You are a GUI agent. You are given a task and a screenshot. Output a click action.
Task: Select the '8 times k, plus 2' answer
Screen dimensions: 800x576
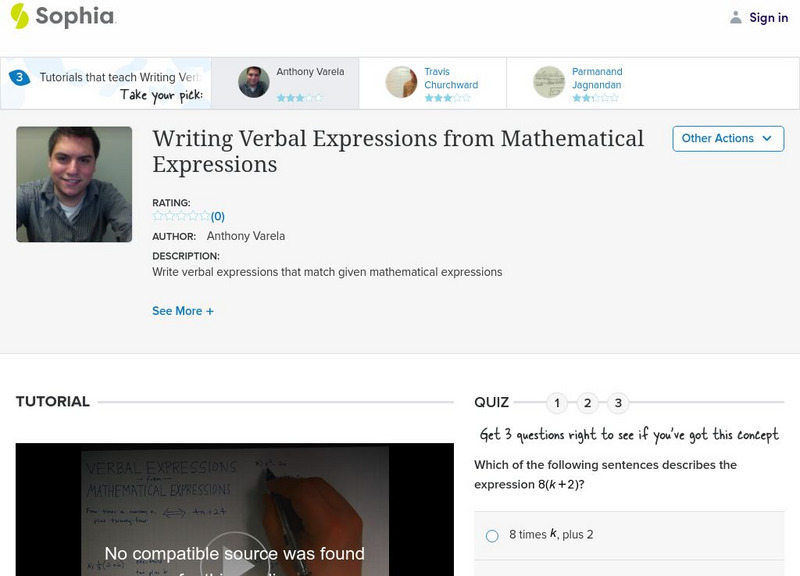tap(492, 536)
